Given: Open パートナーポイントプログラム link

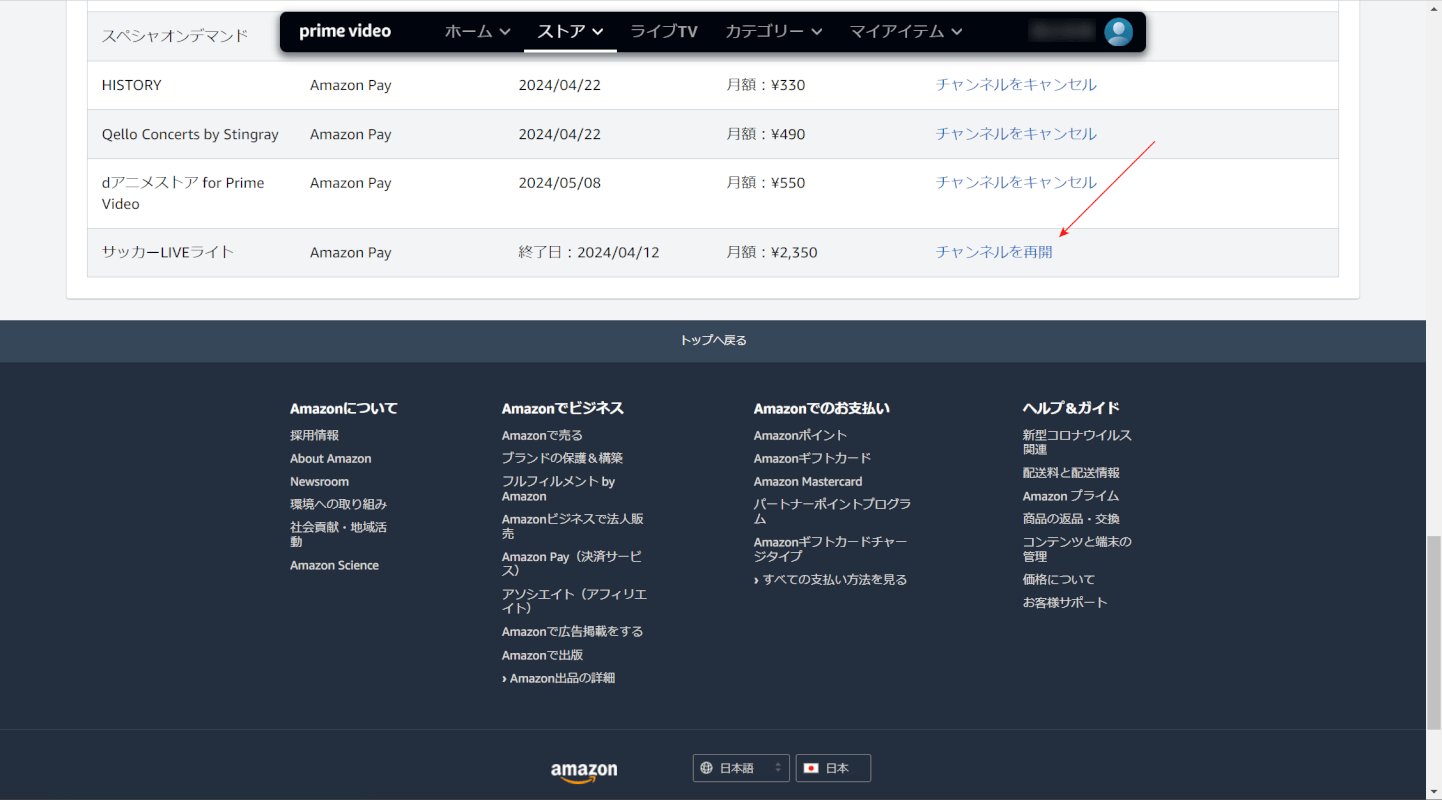Looking at the screenshot, I should [x=833, y=512].
